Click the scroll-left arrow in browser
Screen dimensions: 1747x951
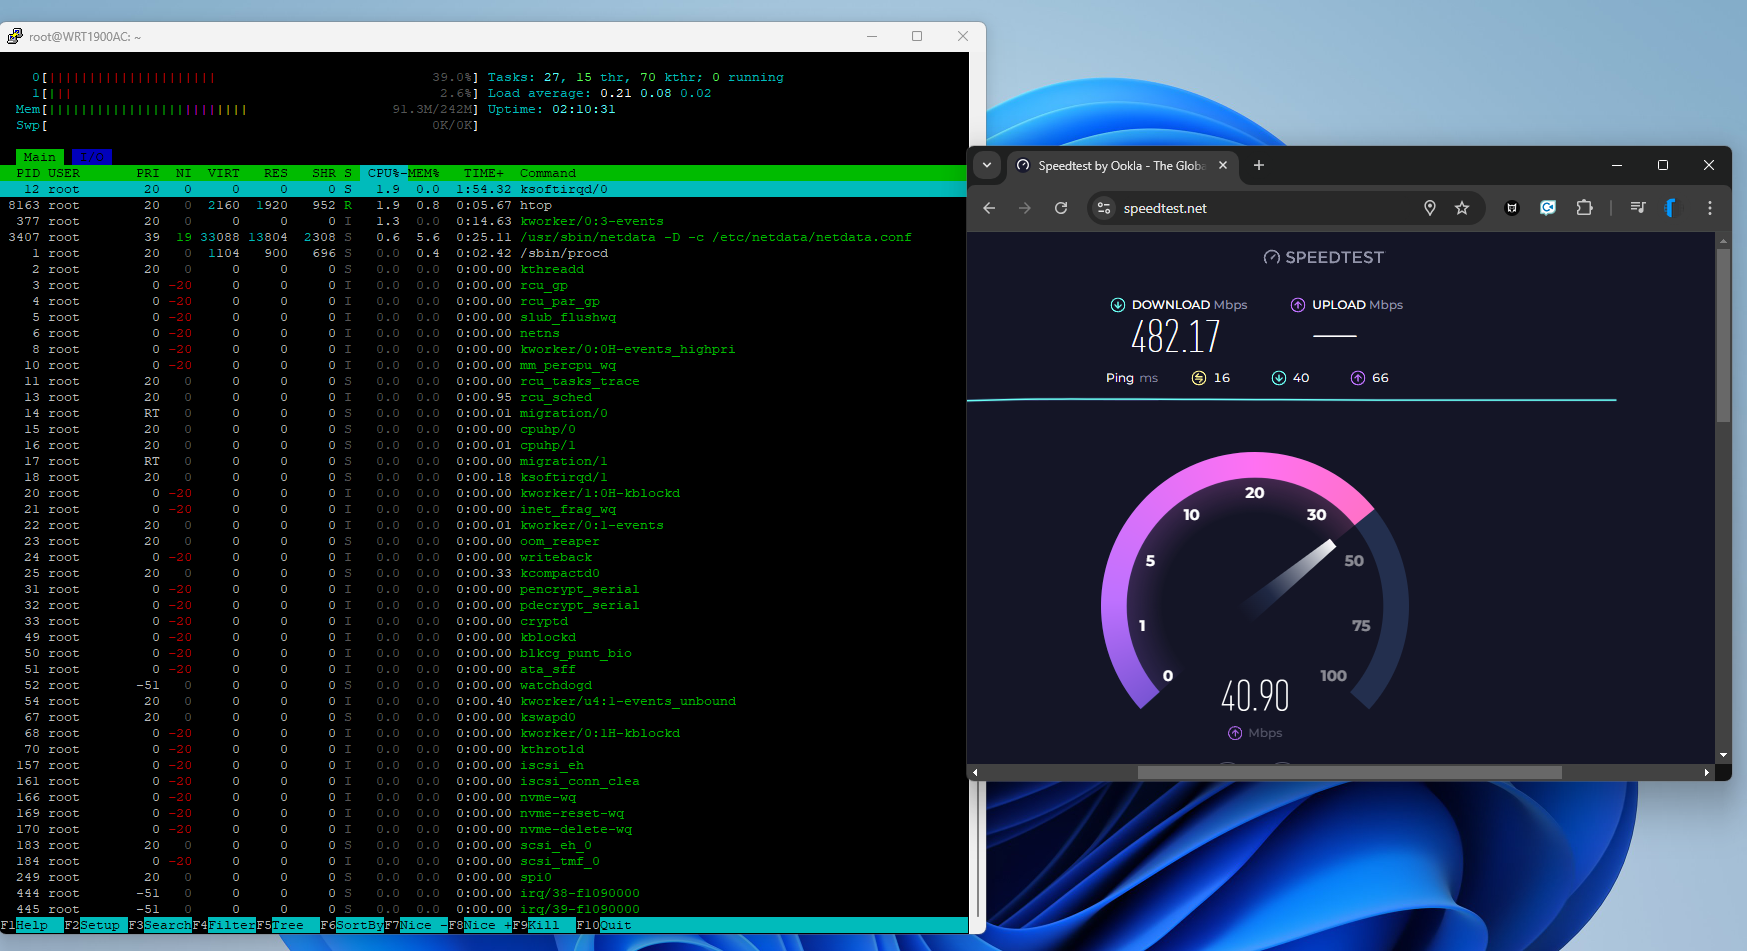point(975,772)
